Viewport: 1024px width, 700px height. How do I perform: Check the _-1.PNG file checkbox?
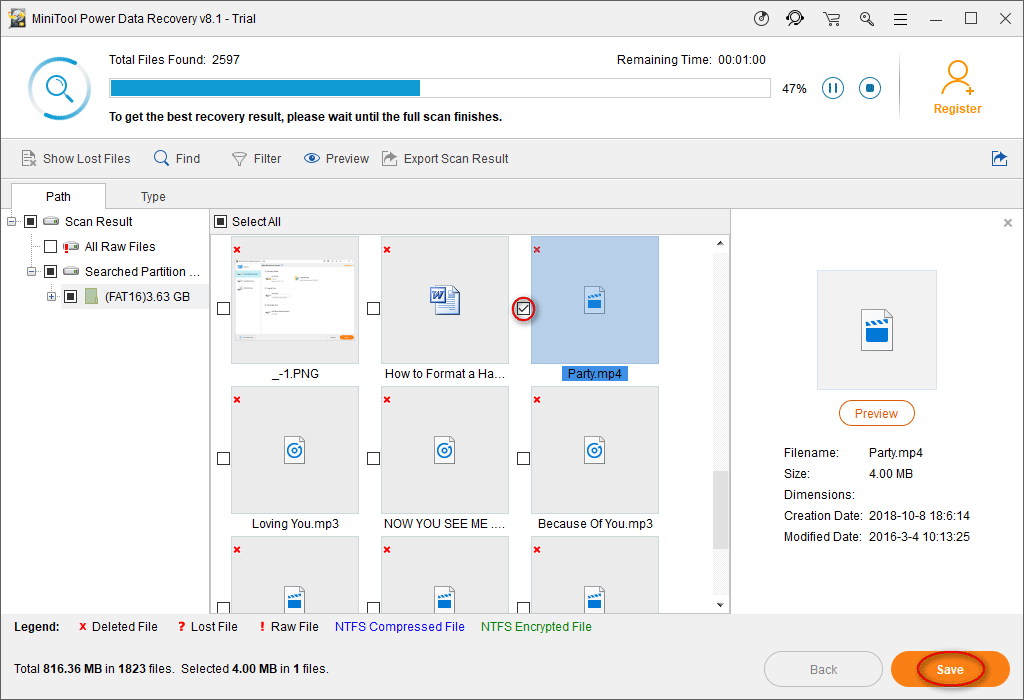tap(223, 308)
